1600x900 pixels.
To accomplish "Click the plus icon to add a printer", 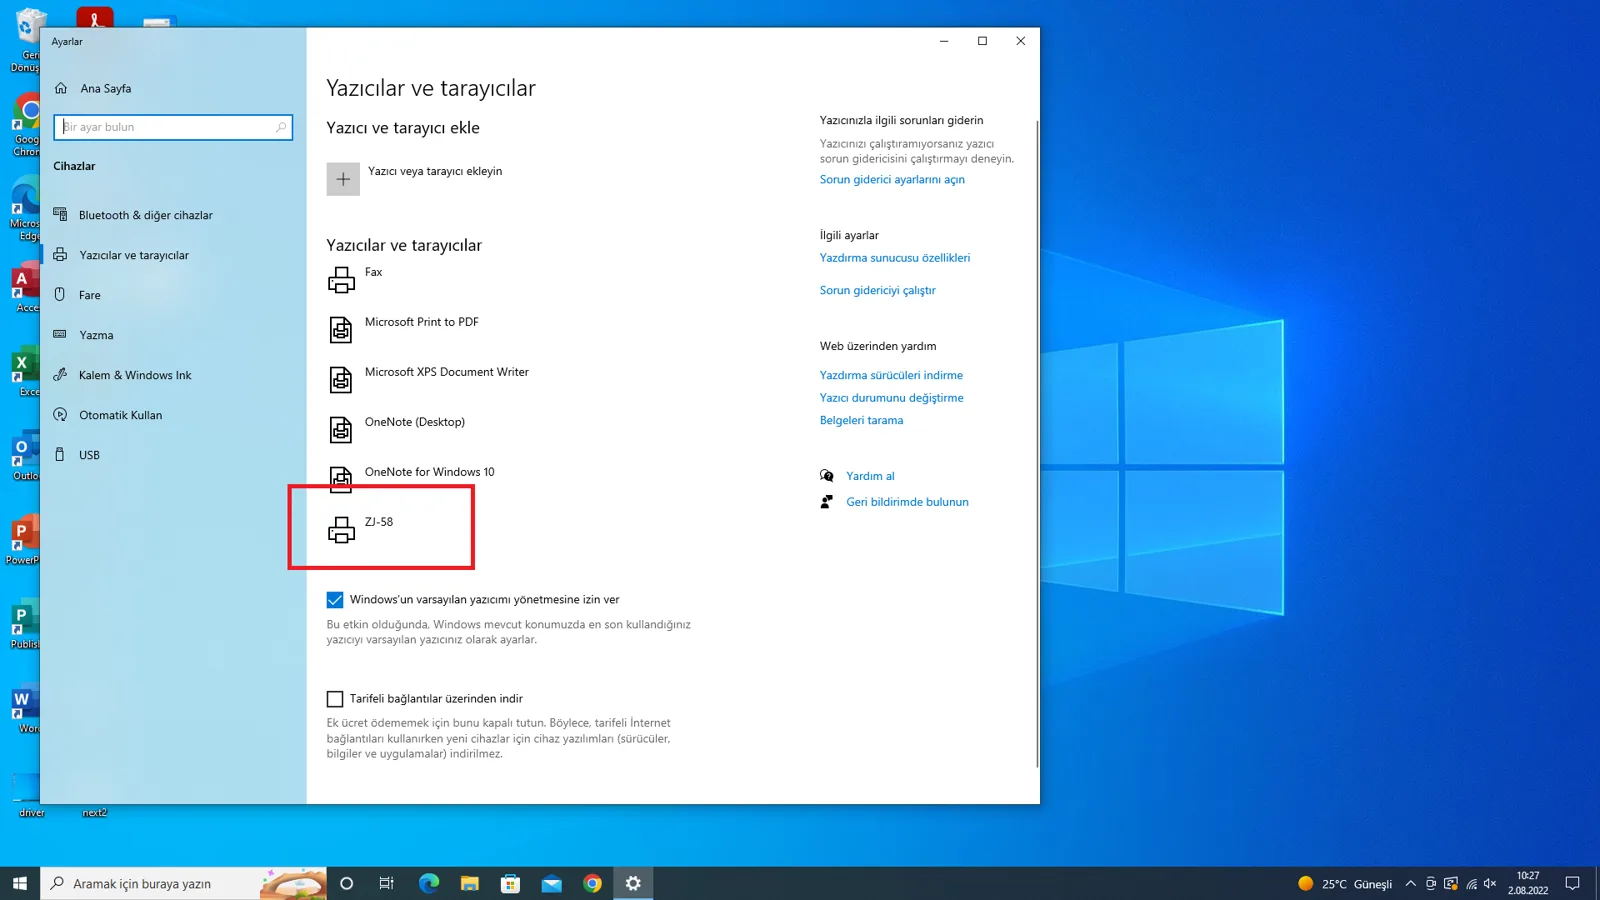I will [343, 179].
